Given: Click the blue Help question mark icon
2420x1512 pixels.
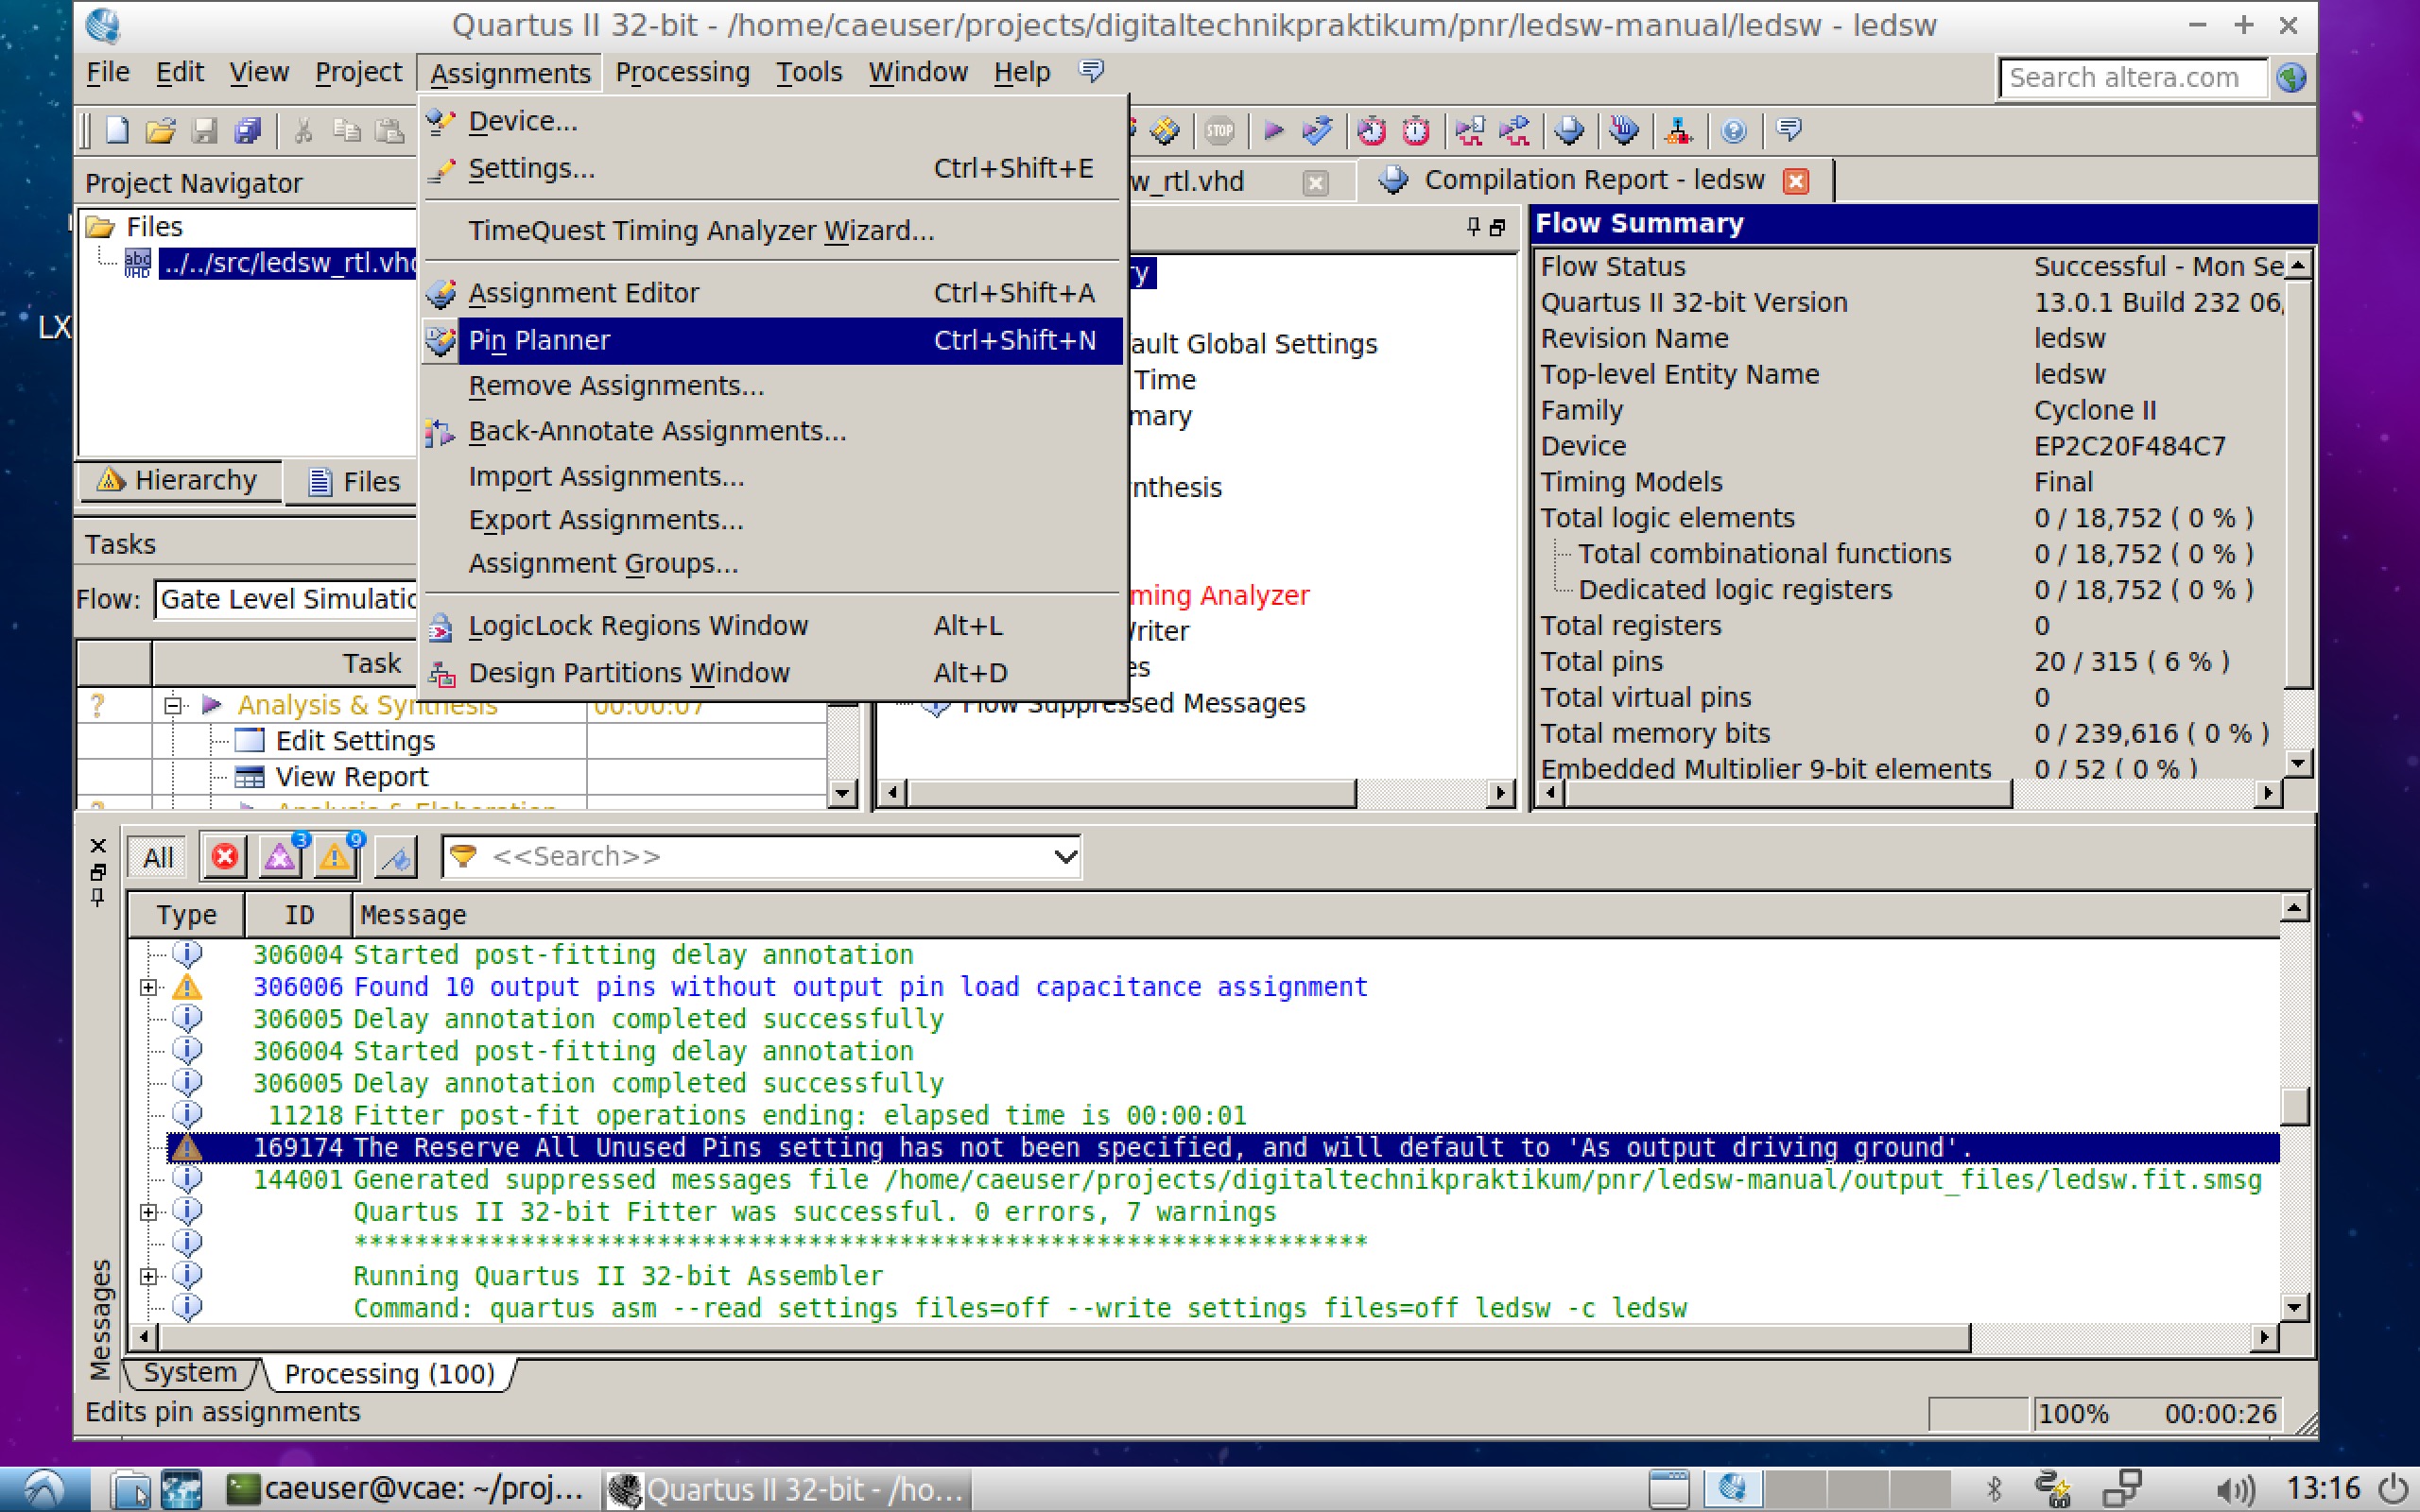Looking at the screenshot, I should click(1733, 131).
